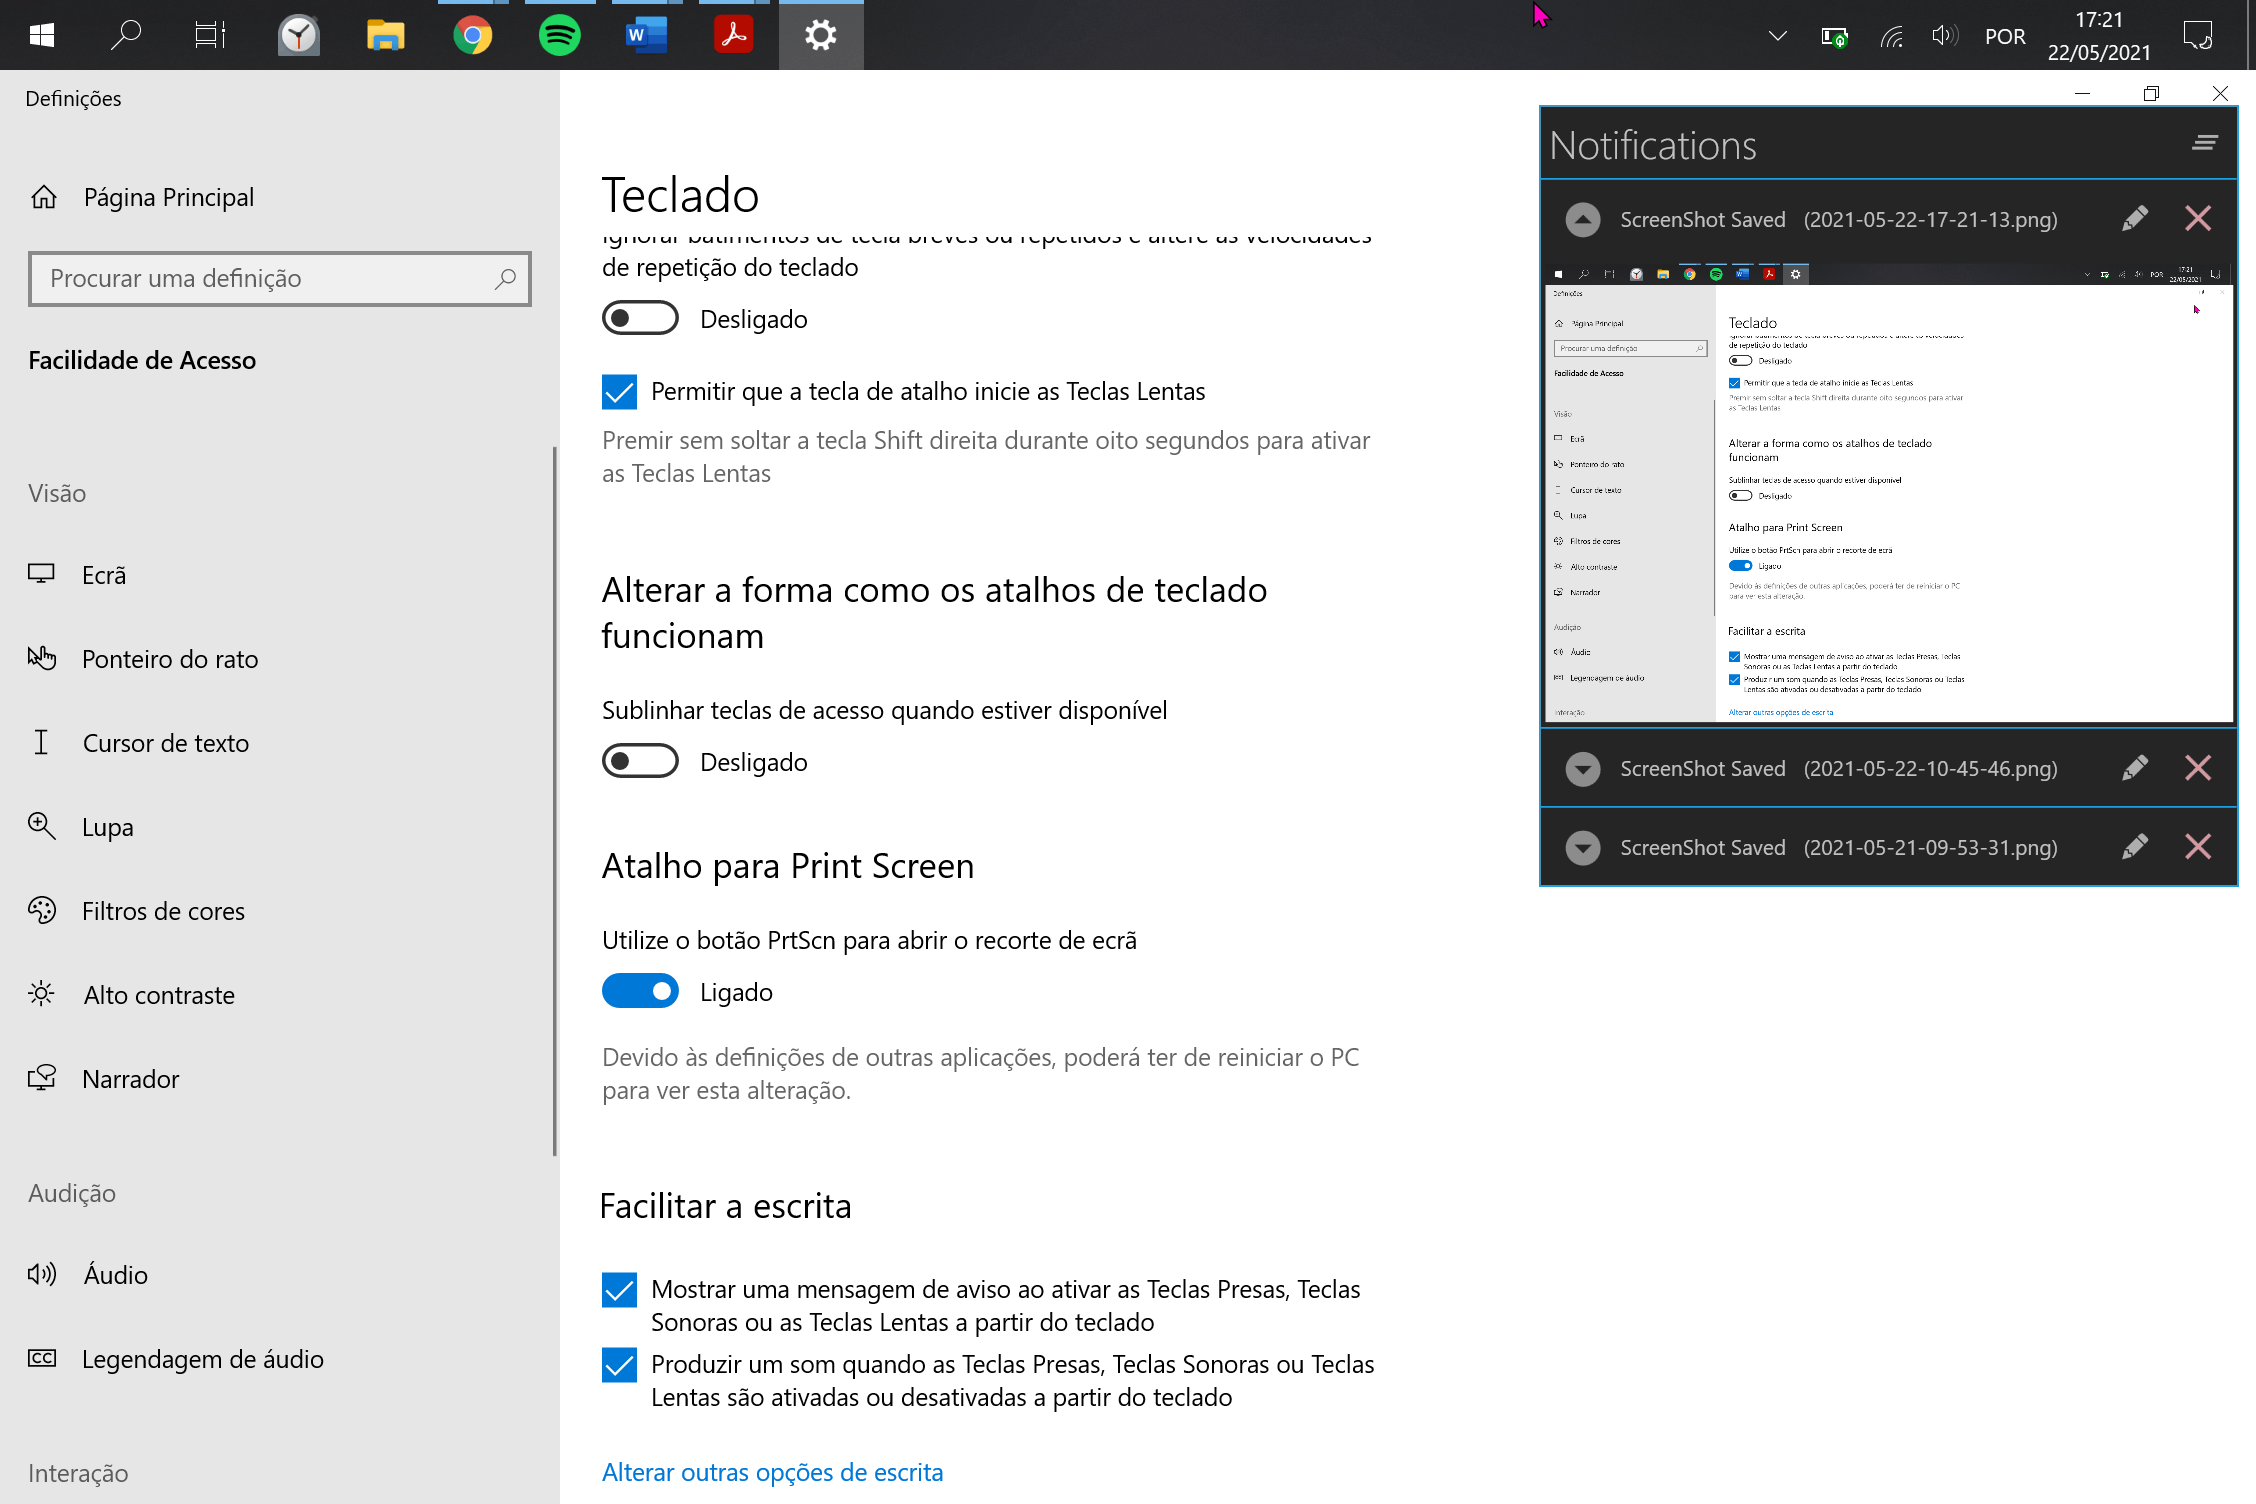Open Filtros de cores settings page
2256x1504 pixels.
tap(163, 911)
